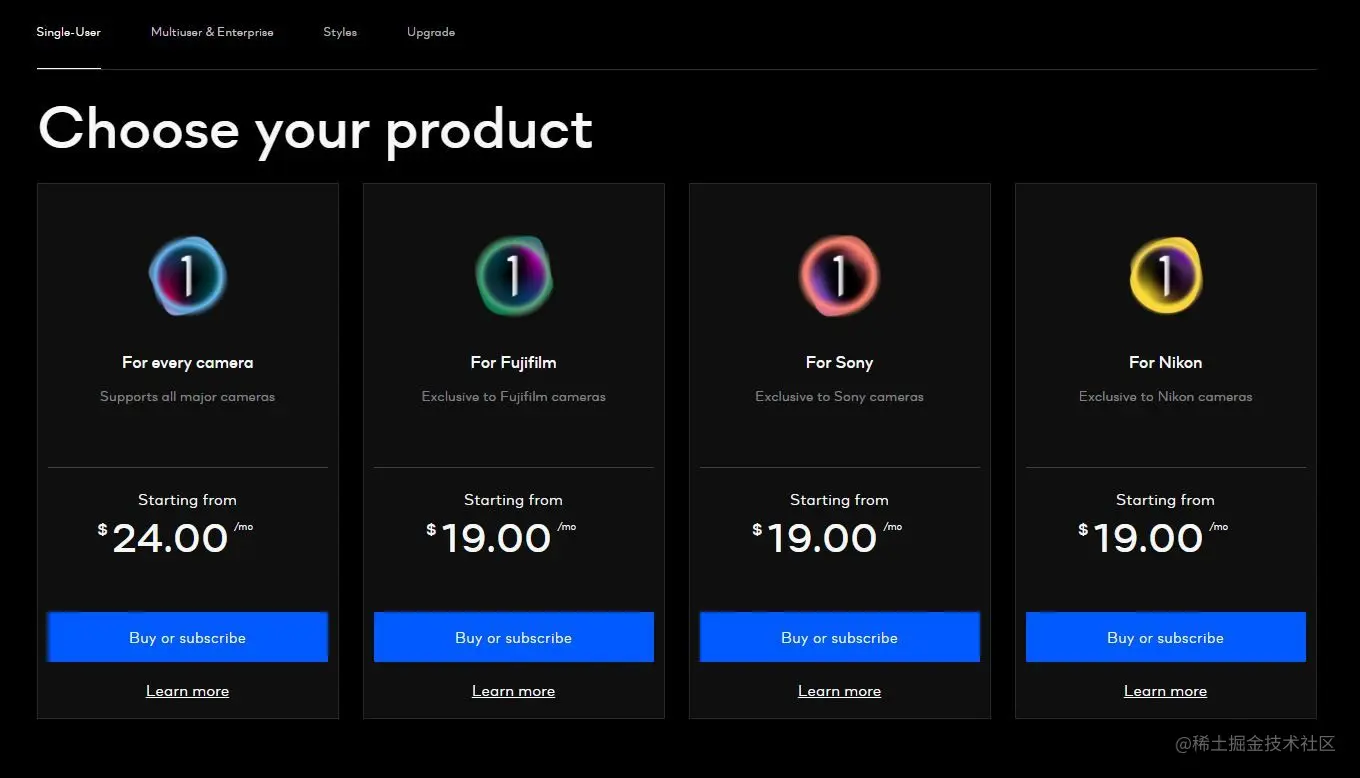Screen dimensions: 1360x778
Task: Learn more about the Sony product
Action: pyautogui.click(x=840, y=691)
